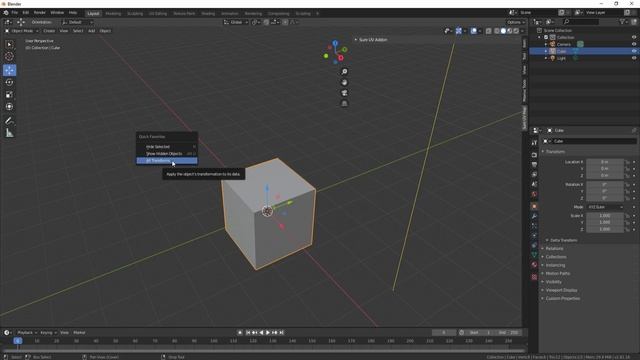Open the Add menu in viewport header
Viewport: 640px width, 360px height.
pyautogui.click(x=91, y=31)
